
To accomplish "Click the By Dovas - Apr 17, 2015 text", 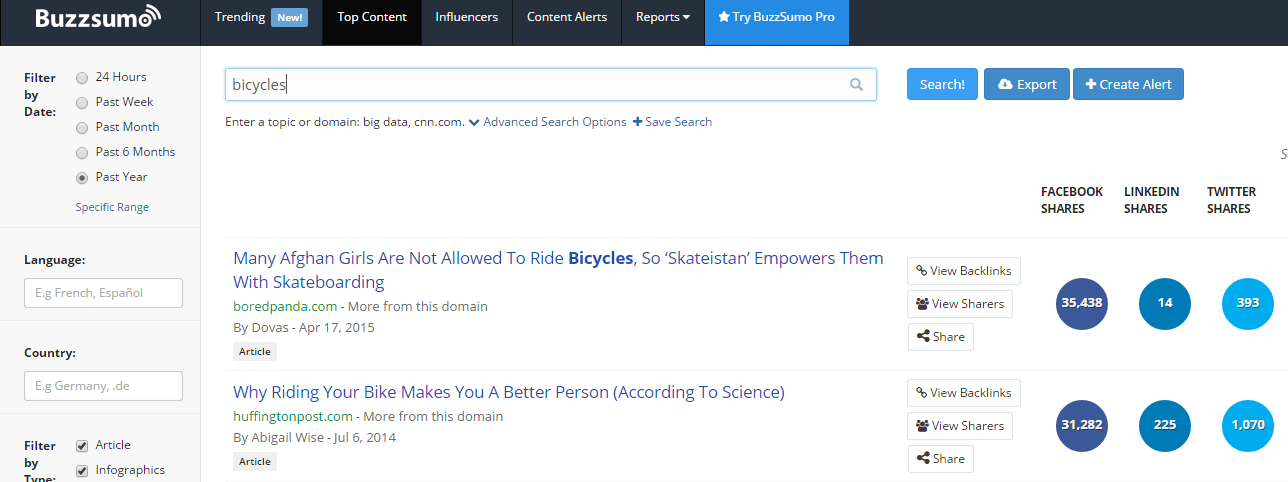I will pos(304,328).
